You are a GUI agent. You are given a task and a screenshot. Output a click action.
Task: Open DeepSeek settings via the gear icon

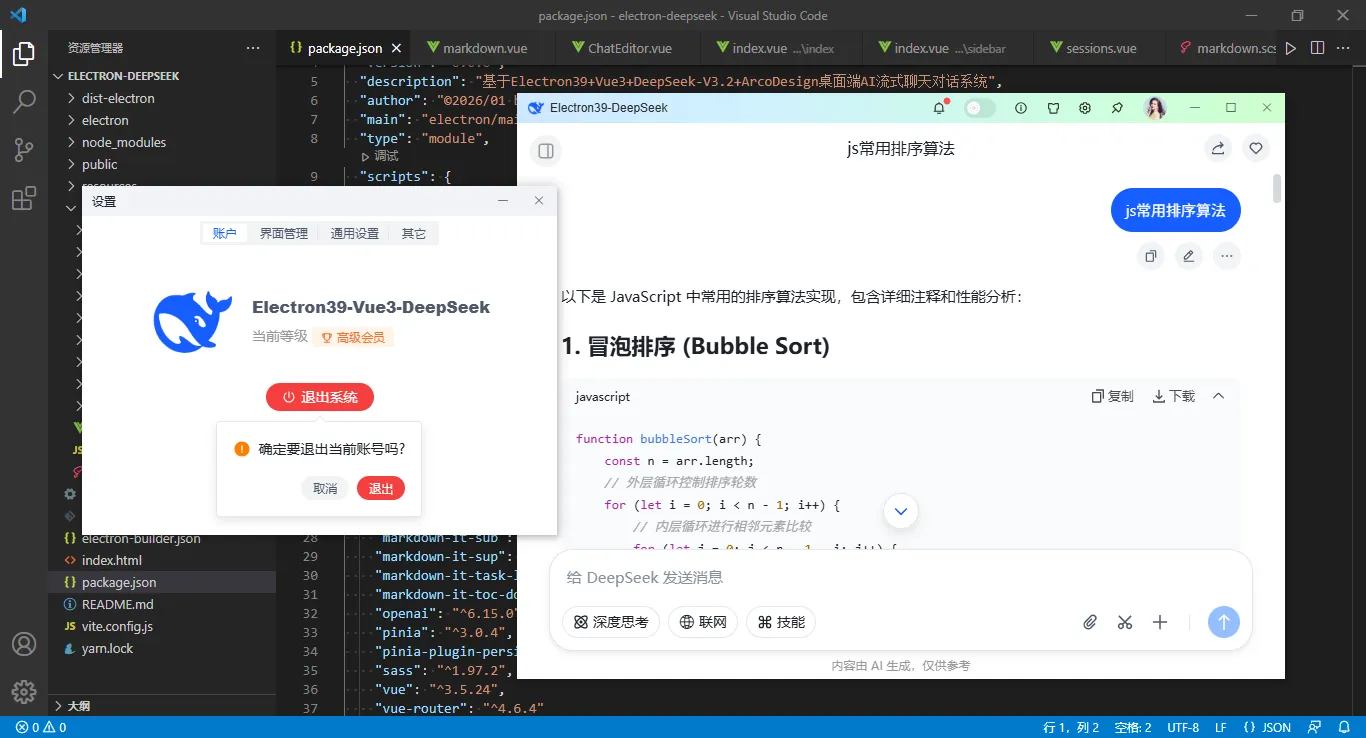click(x=1084, y=107)
